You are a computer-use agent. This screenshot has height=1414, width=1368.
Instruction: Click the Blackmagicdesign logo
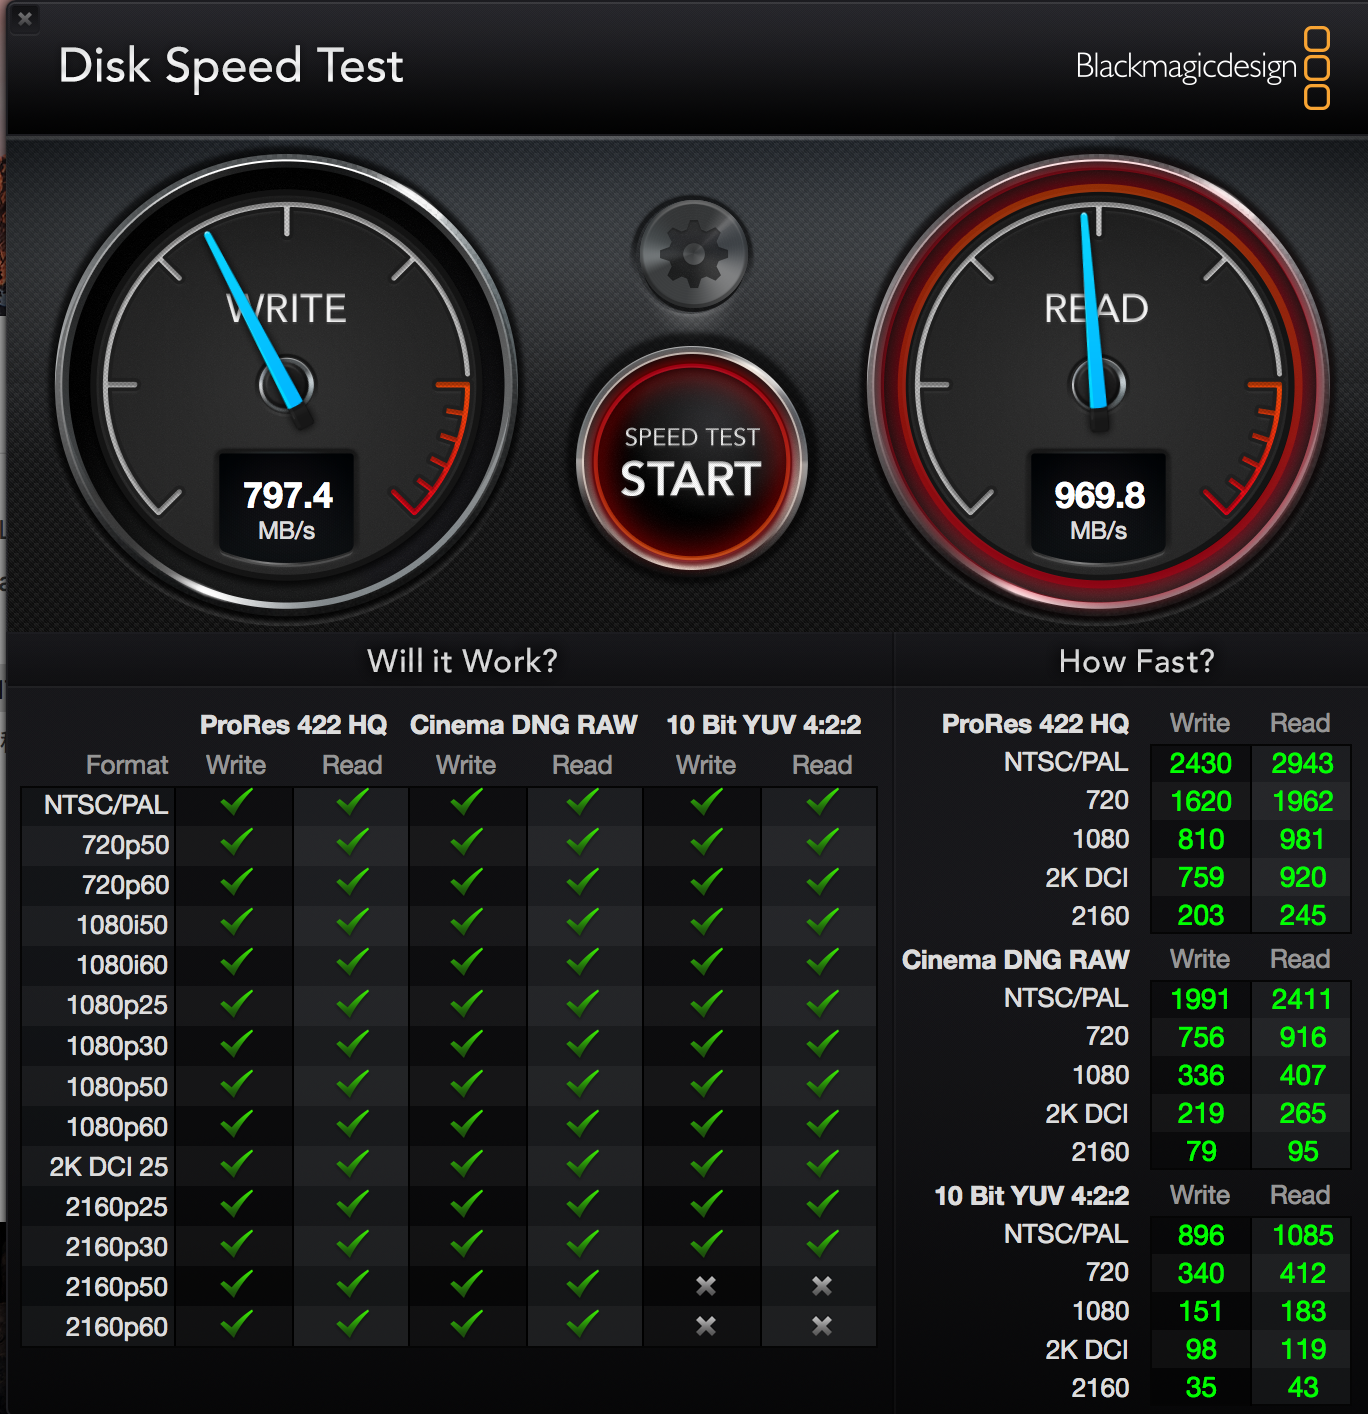[1202, 67]
